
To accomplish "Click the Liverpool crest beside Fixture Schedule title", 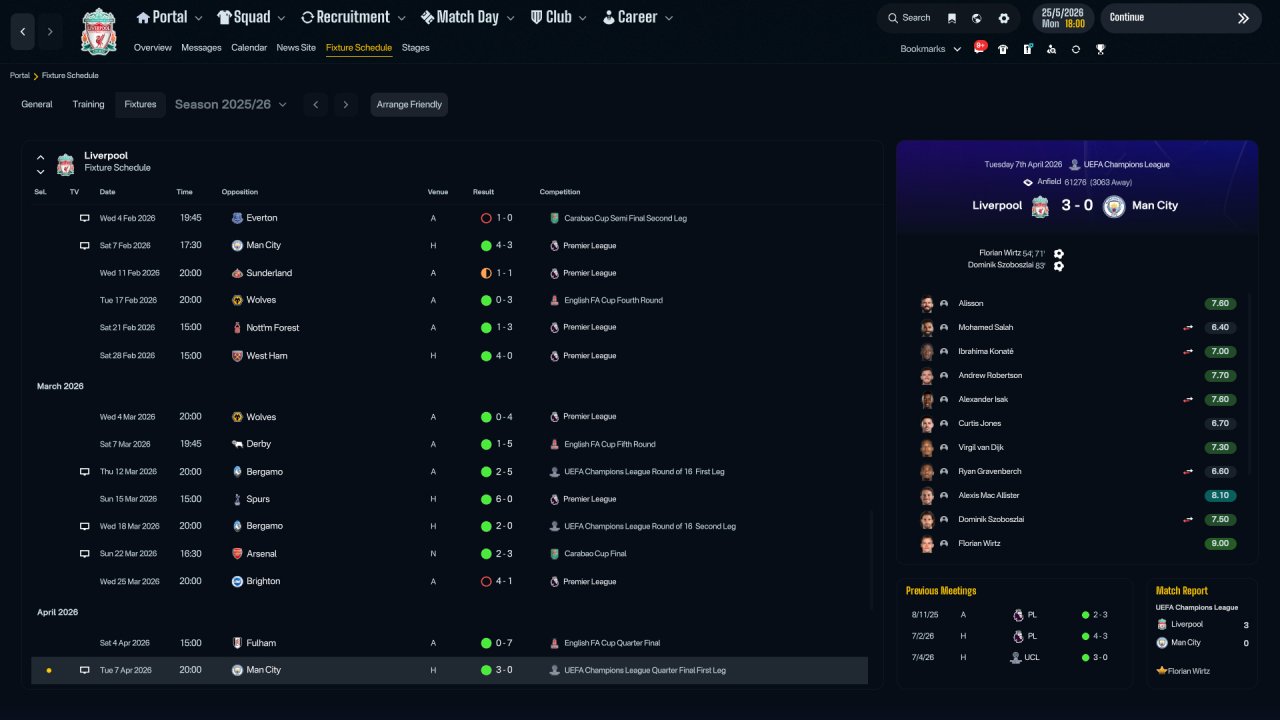I will (65, 164).
